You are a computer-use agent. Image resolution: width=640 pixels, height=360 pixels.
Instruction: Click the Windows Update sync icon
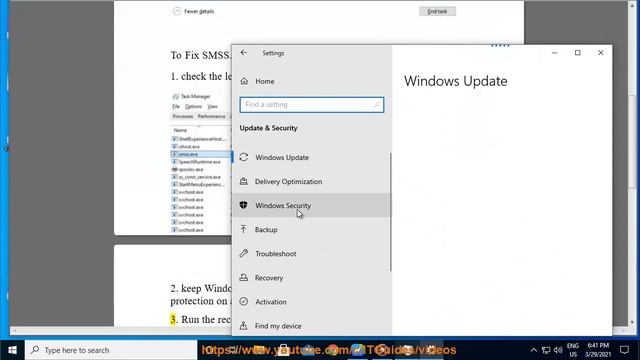click(x=244, y=157)
